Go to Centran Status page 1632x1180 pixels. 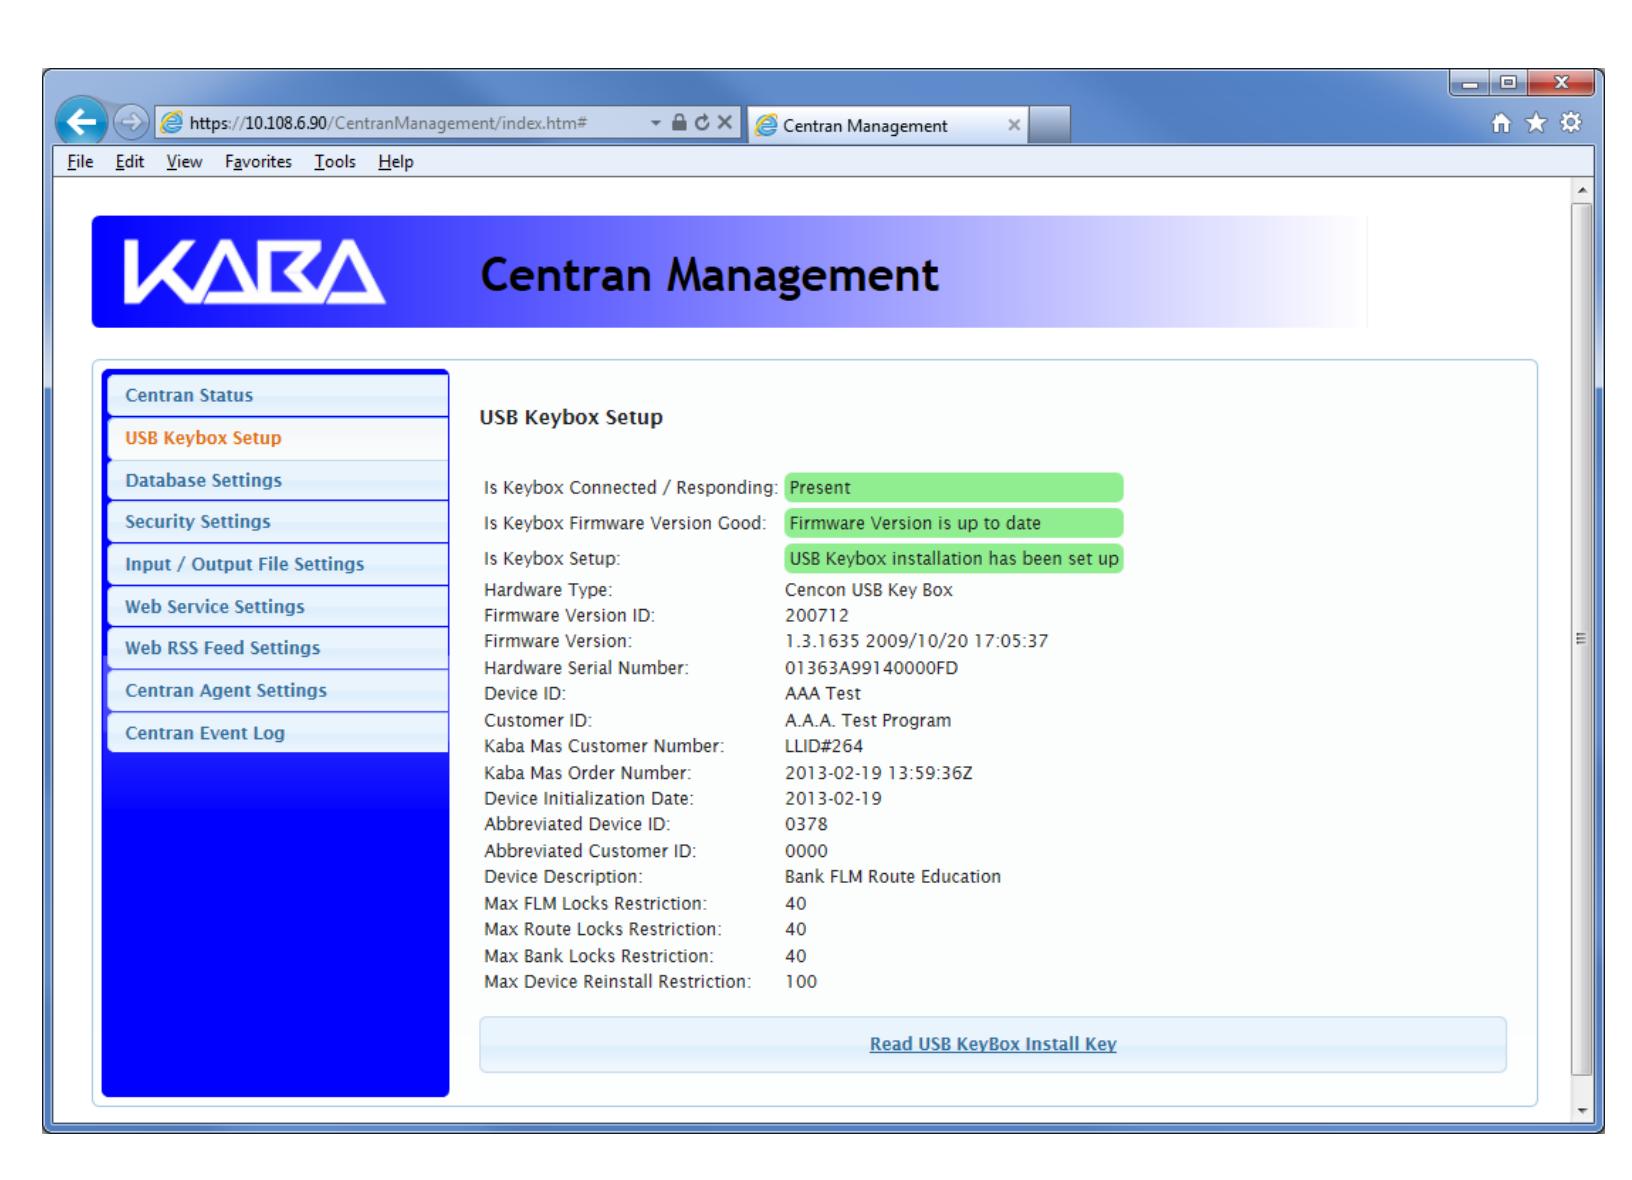[278, 395]
